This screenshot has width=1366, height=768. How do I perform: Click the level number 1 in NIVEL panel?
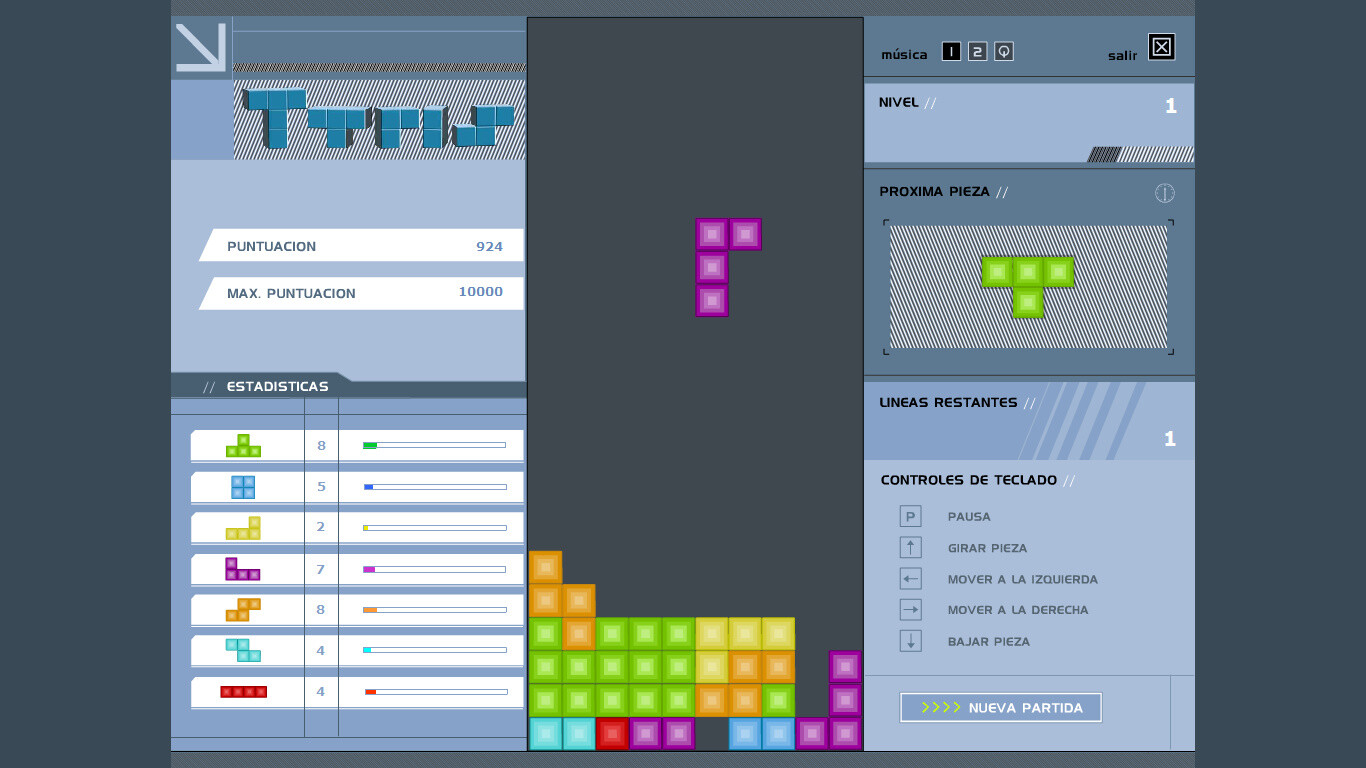pyautogui.click(x=1171, y=106)
